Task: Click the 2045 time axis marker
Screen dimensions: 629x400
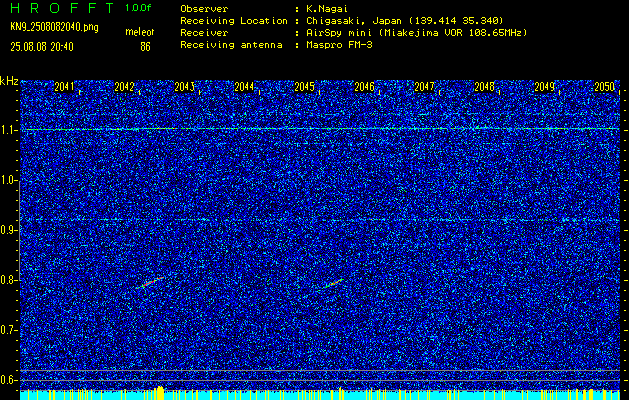Action: pyautogui.click(x=304, y=87)
